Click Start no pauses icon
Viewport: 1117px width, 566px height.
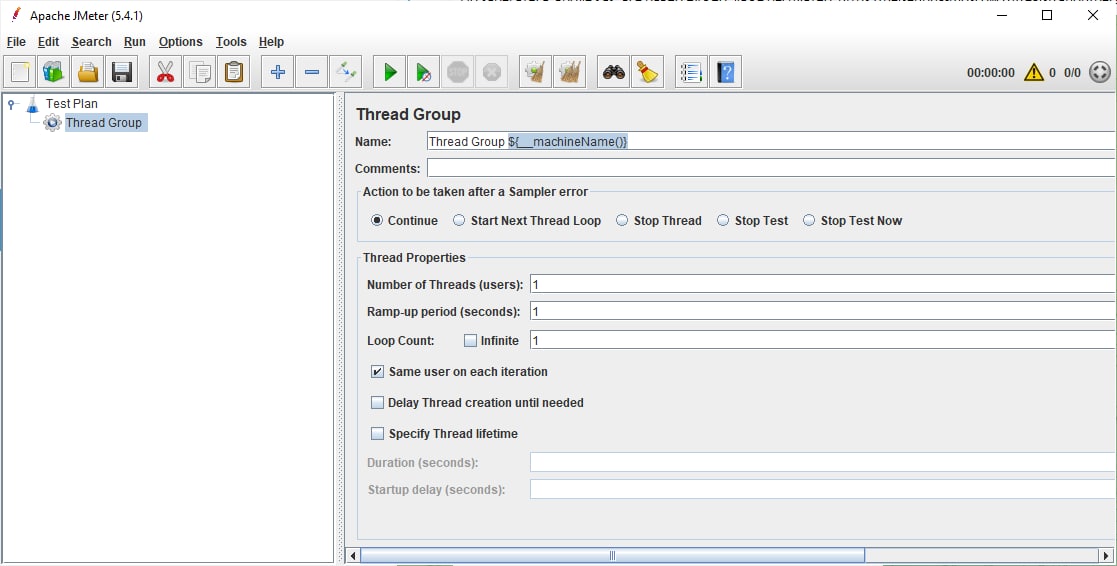pyautogui.click(x=424, y=72)
